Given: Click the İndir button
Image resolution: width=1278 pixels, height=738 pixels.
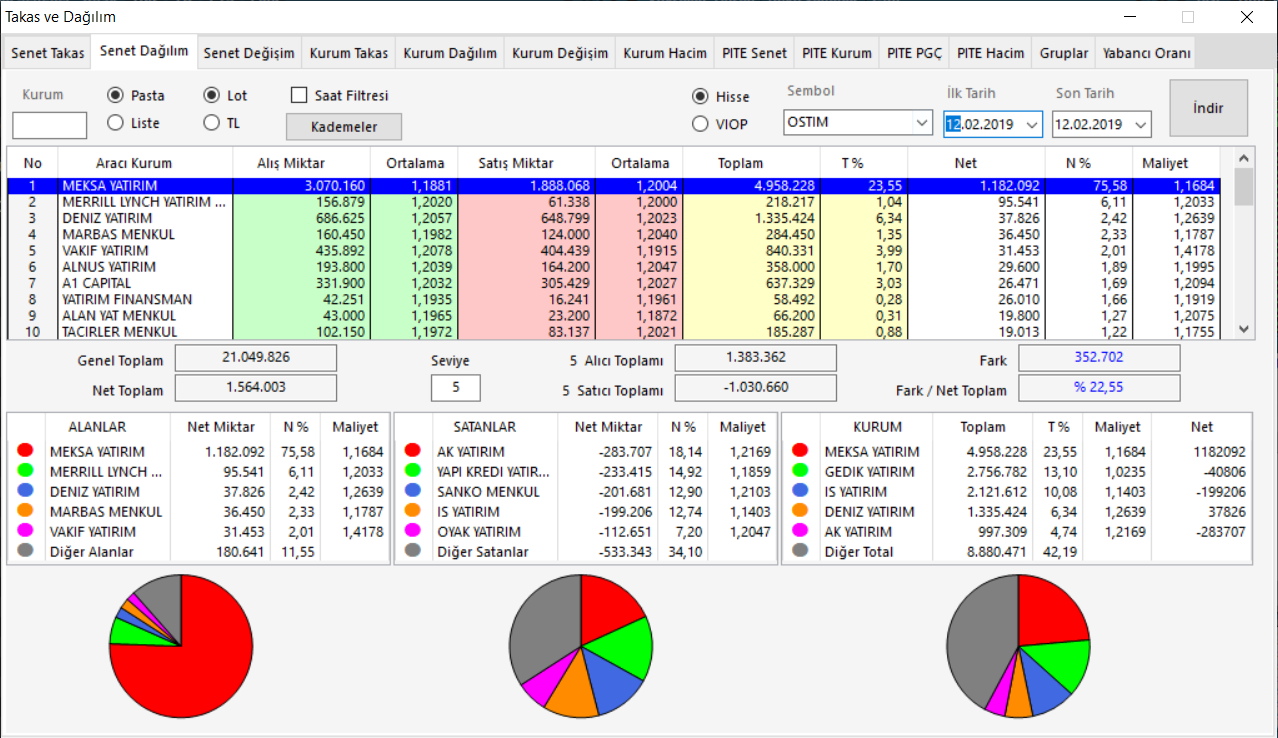Looking at the screenshot, I should tap(1208, 108).
